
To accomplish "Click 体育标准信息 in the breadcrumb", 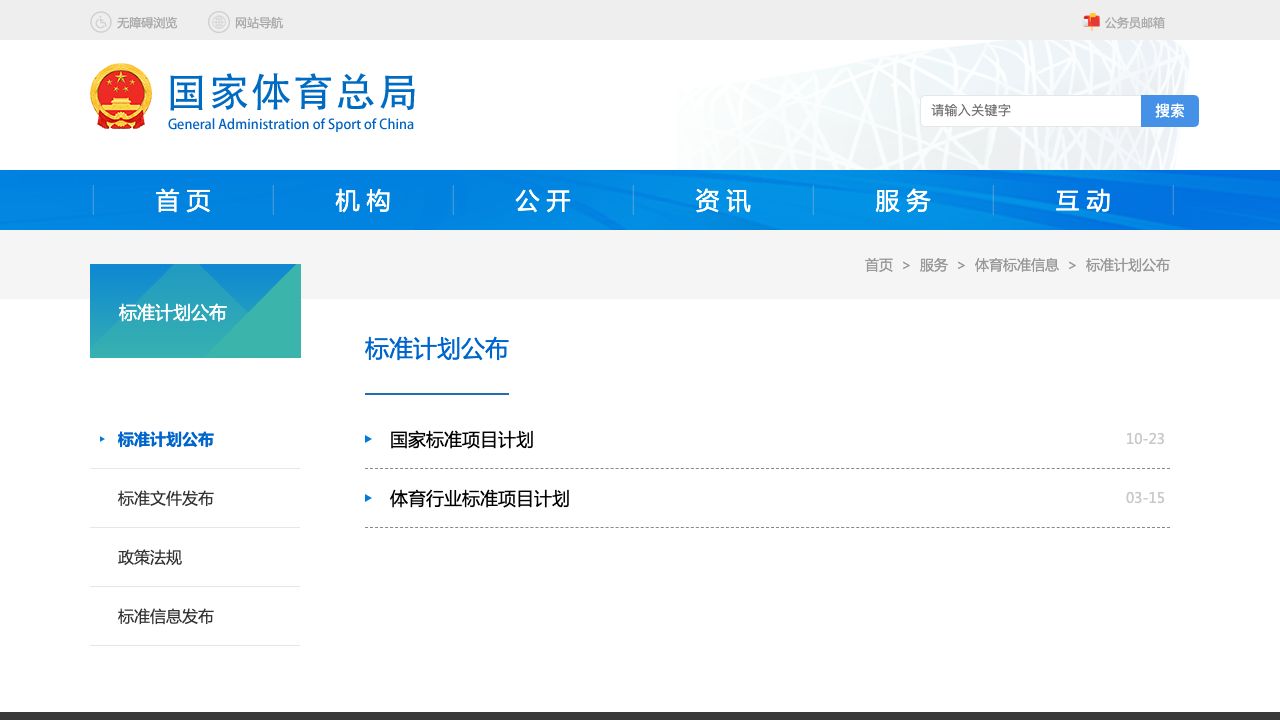I will coord(1016,265).
